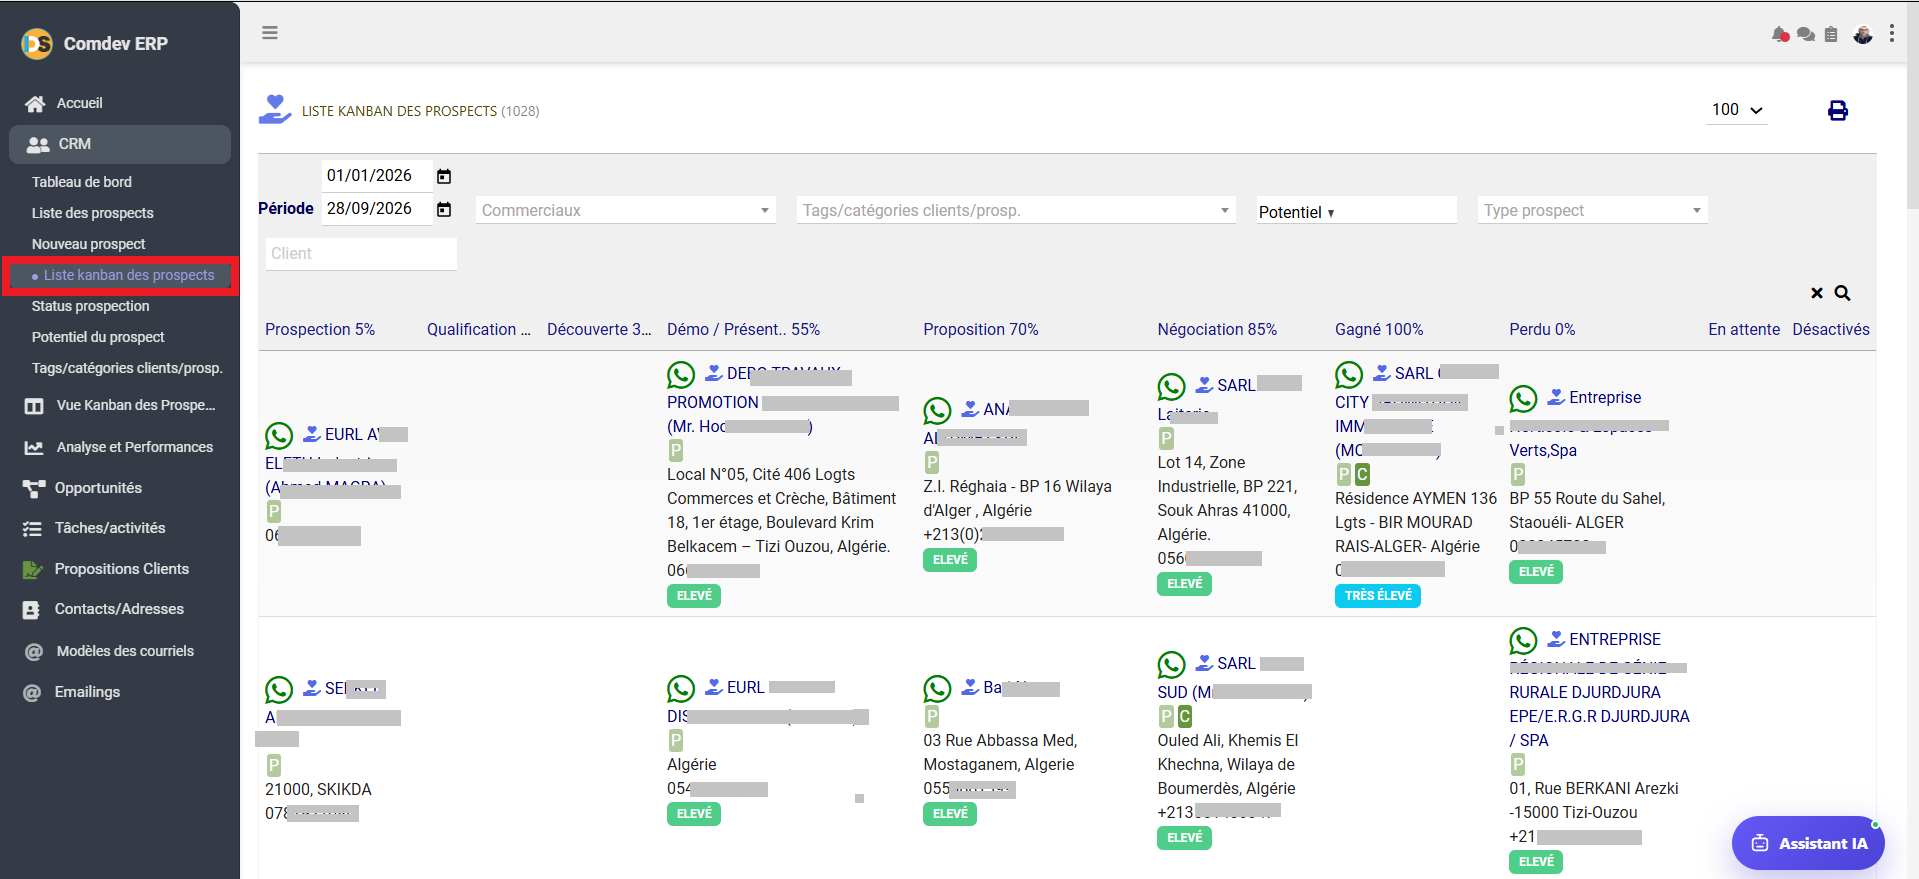This screenshot has width=1919, height=879.
Task: Open the Type prospect dropdown
Action: point(1592,210)
